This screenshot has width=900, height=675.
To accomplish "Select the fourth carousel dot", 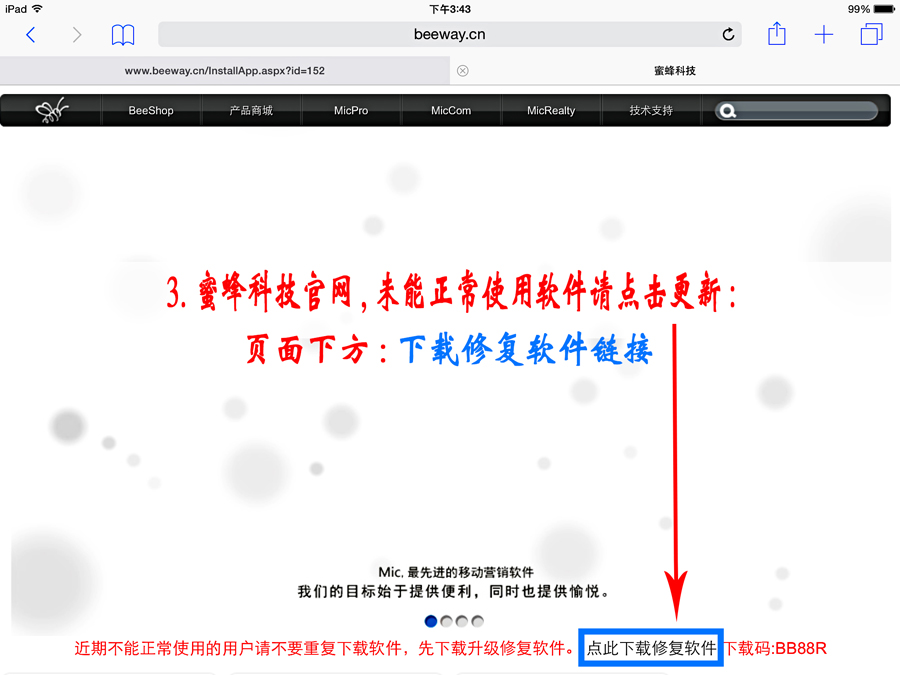I will 477,621.
